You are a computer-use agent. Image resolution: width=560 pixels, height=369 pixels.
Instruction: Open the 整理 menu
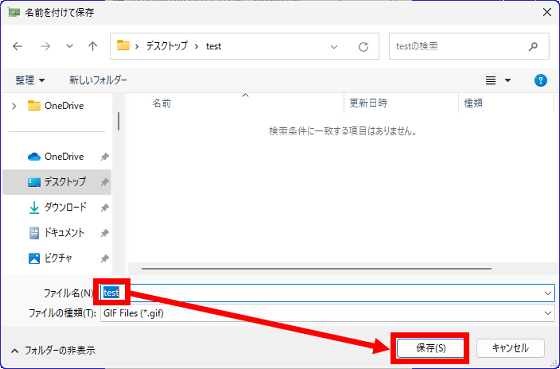tap(30, 80)
